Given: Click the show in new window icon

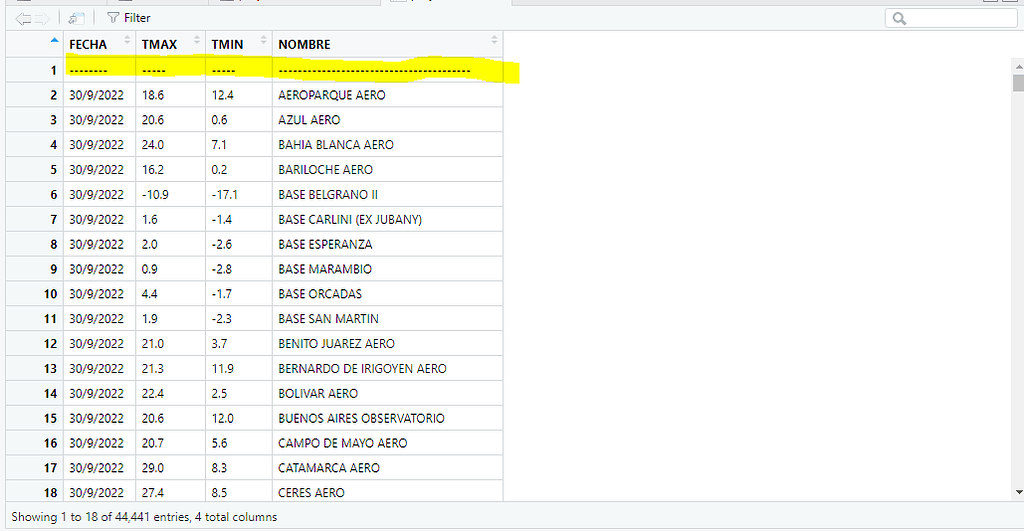Looking at the screenshot, I should tap(77, 18).
